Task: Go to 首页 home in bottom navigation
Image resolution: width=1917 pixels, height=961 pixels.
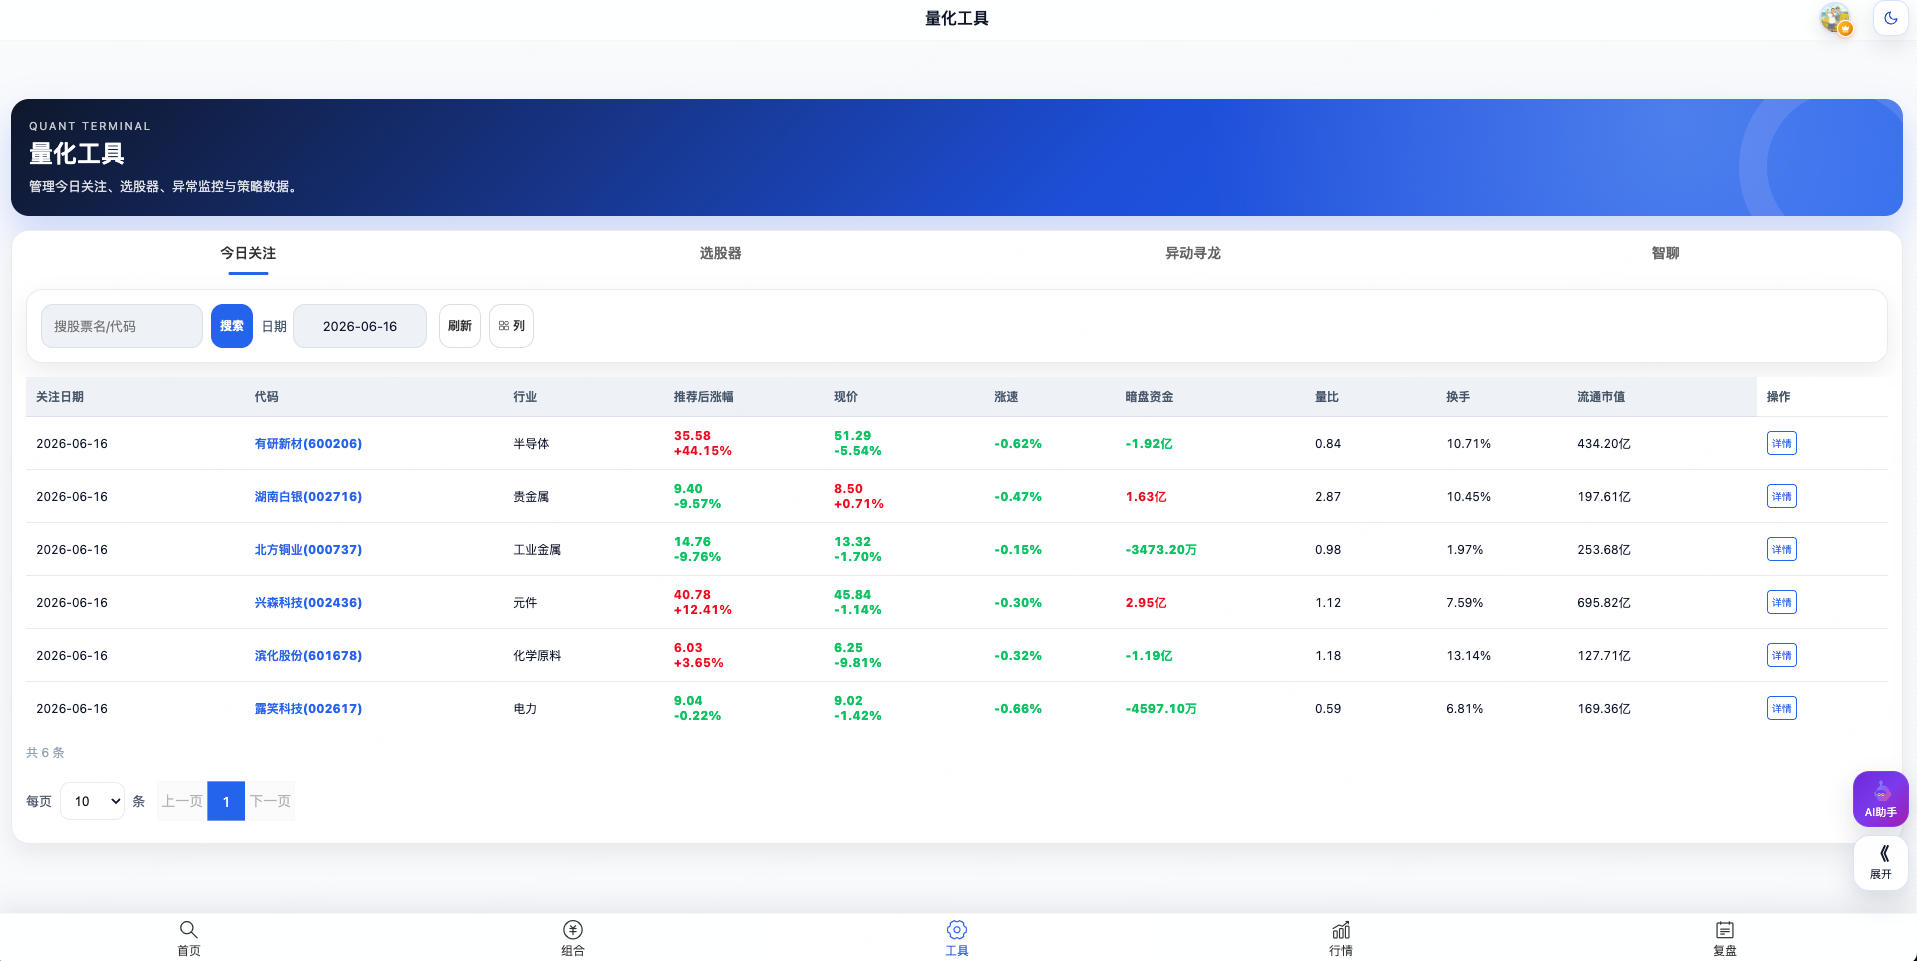Action: click(189, 938)
